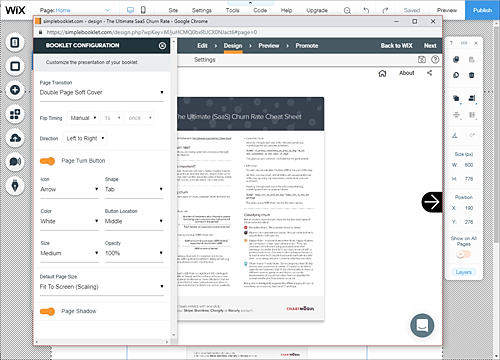Open the Size Medium dropdown
The width and height of the screenshot is (500, 360).
tap(69, 253)
